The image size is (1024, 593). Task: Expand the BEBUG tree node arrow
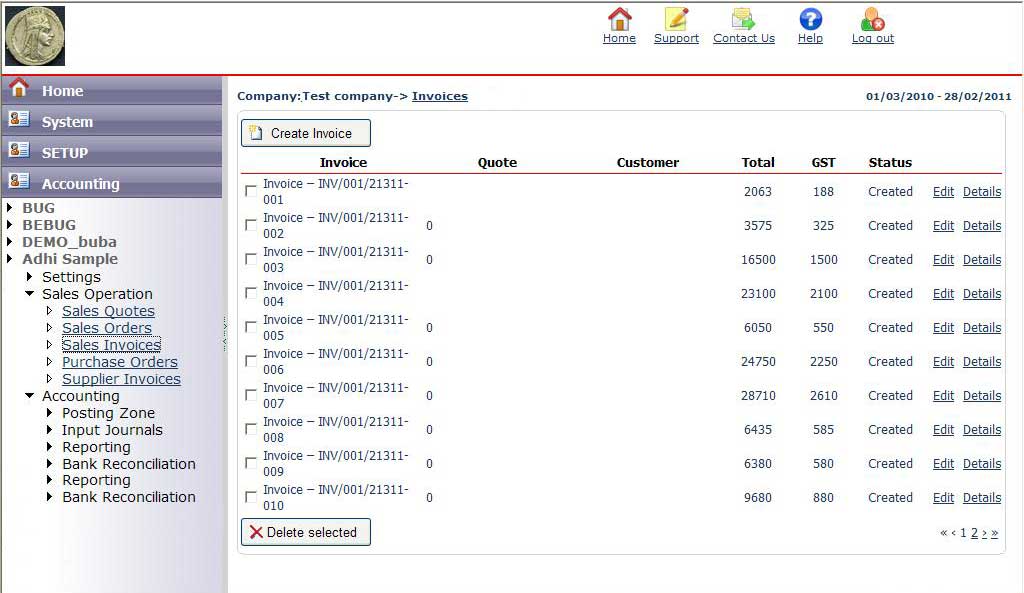[x=9, y=225]
